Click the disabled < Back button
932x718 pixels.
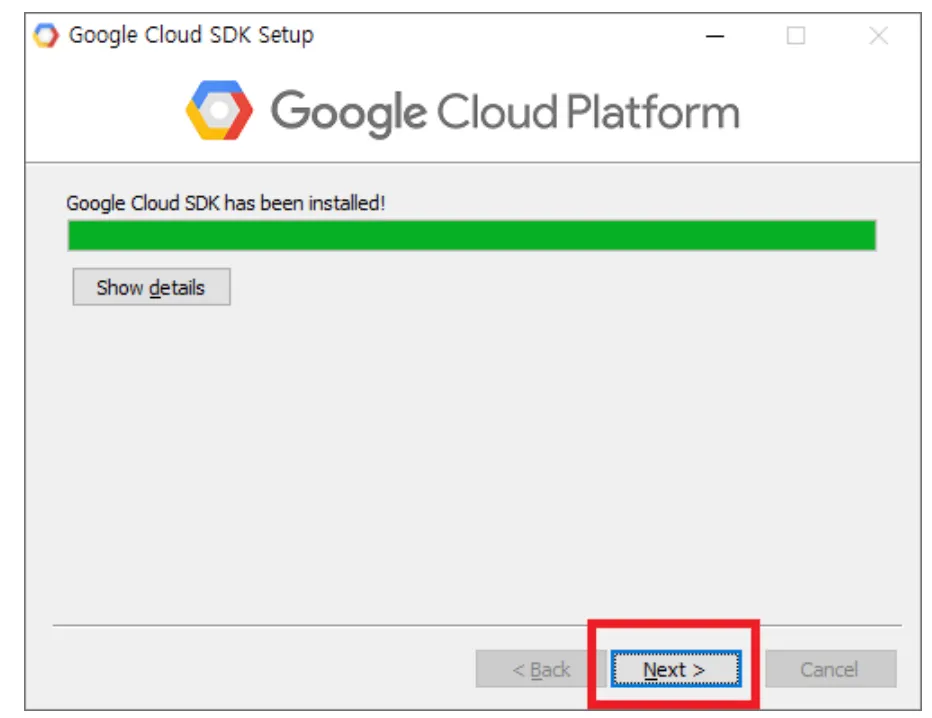pyautogui.click(x=541, y=670)
